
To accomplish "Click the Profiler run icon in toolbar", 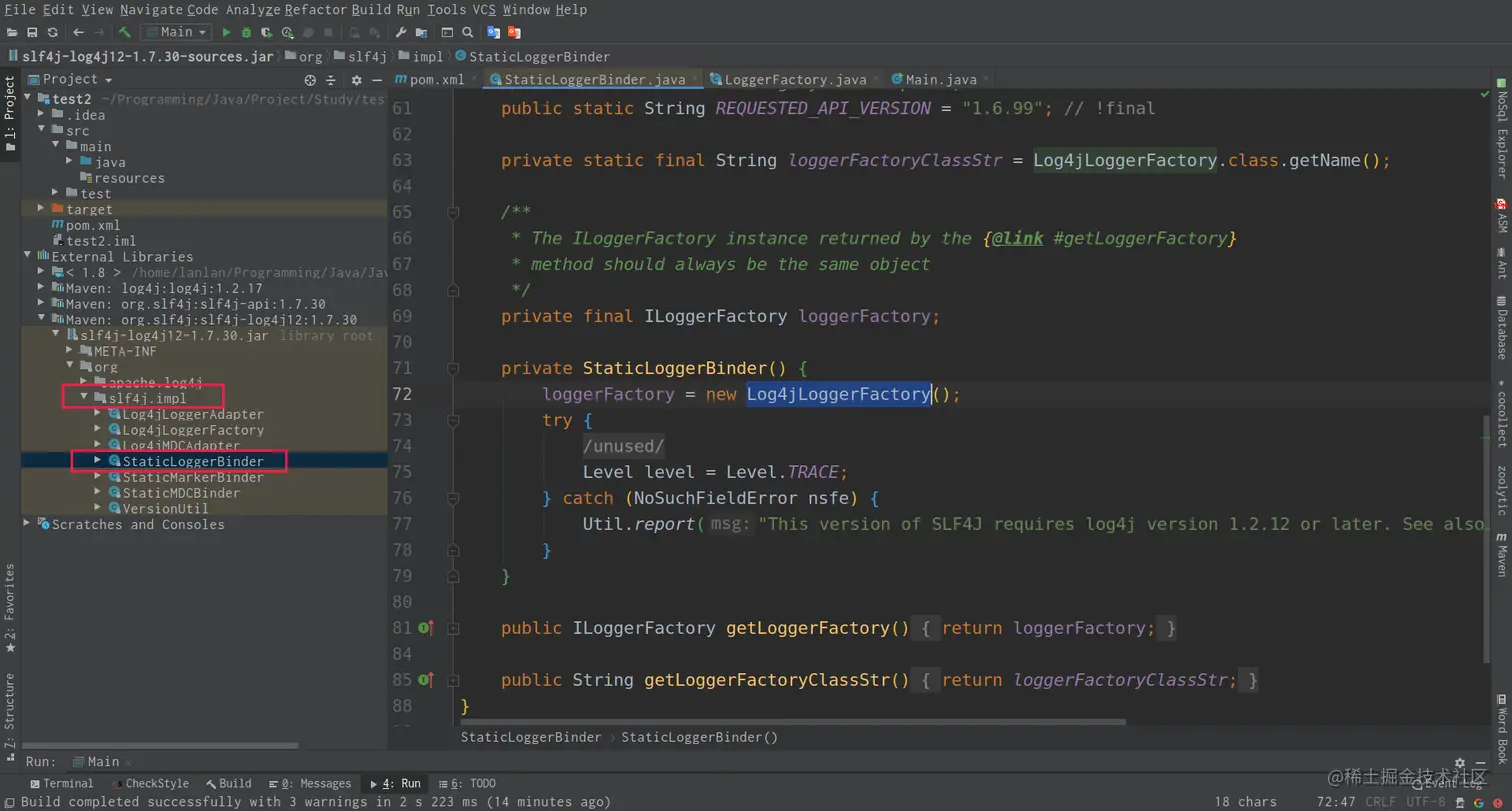I will (x=287, y=33).
